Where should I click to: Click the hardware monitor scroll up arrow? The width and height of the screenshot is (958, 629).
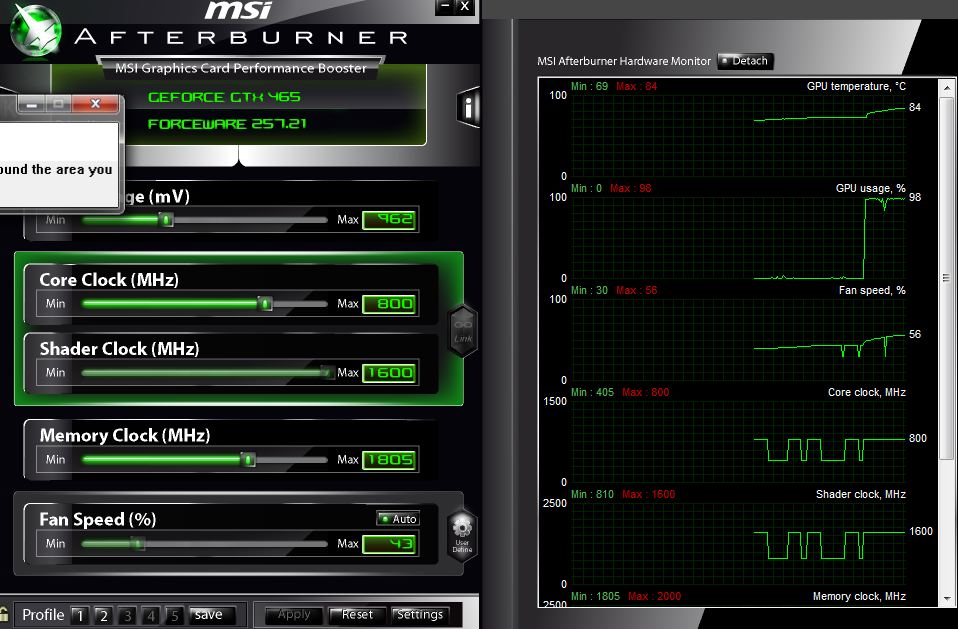tap(946, 88)
